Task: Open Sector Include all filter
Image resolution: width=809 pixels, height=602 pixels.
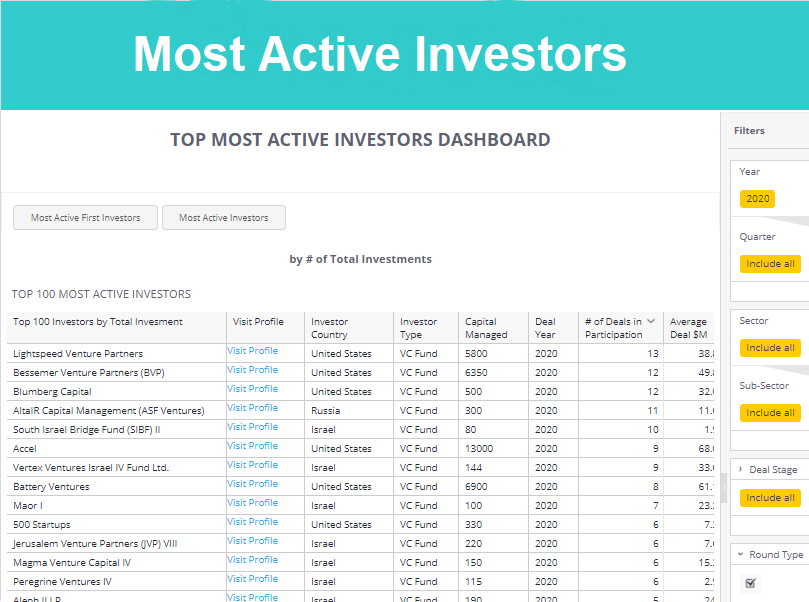Action: [769, 348]
